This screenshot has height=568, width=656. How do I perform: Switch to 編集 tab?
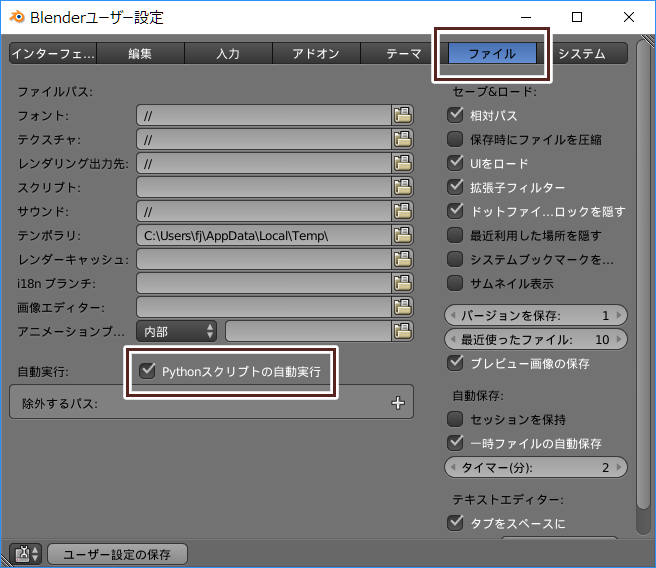[141, 54]
